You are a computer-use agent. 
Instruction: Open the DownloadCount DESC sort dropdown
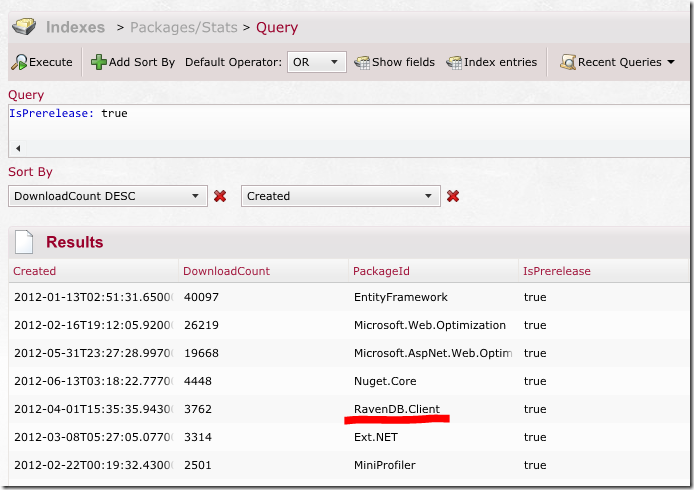point(108,196)
